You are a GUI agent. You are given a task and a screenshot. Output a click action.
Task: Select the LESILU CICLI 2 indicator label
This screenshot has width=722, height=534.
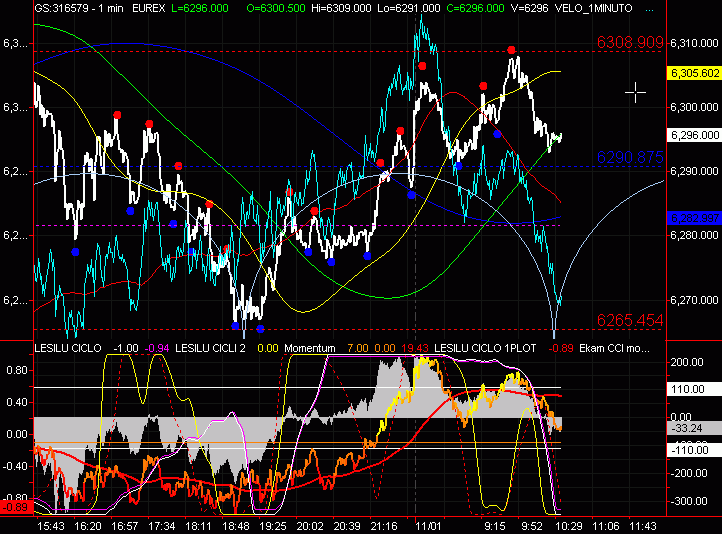210,348
